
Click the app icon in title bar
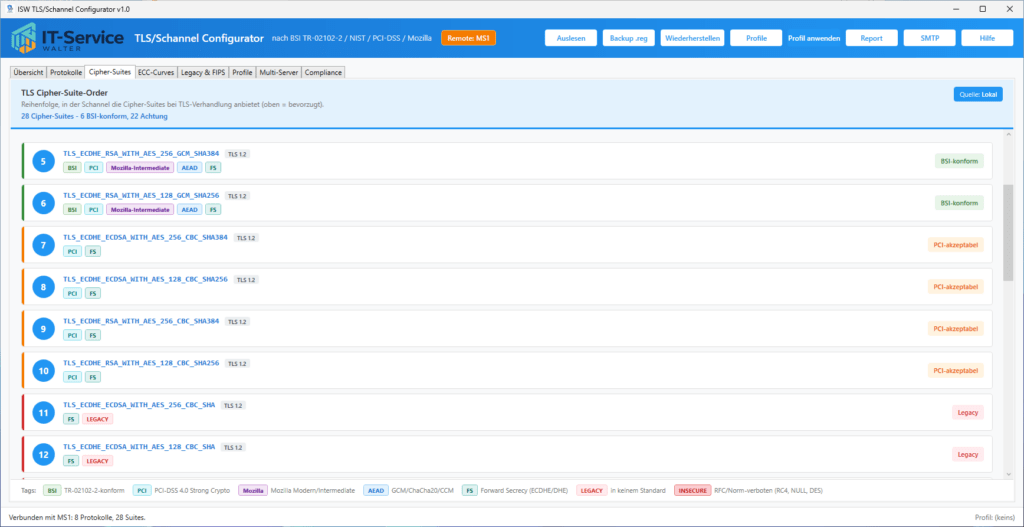[x=9, y=8]
